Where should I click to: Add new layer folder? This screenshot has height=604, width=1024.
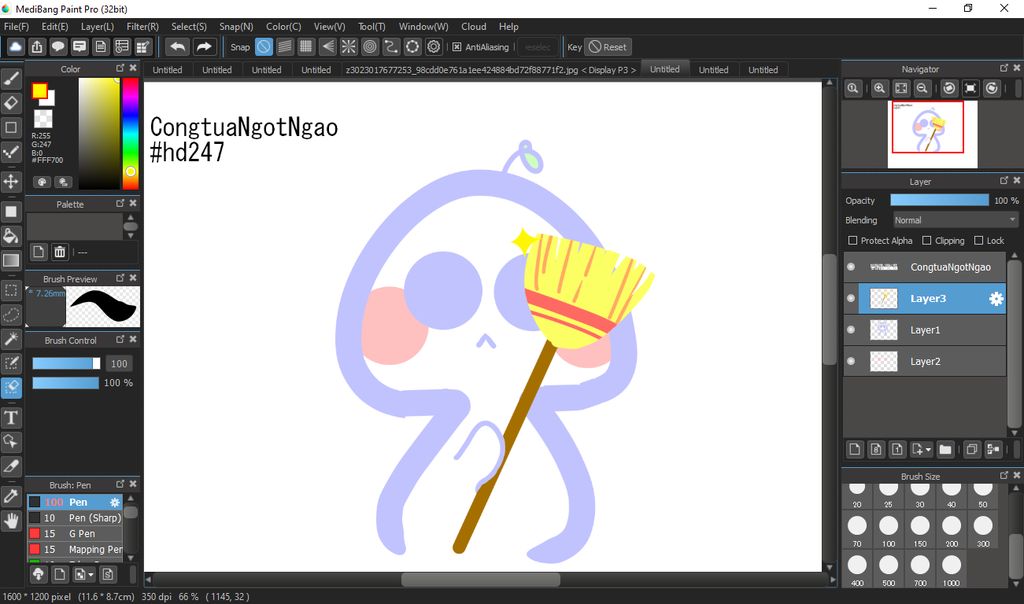click(x=945, y=449)
